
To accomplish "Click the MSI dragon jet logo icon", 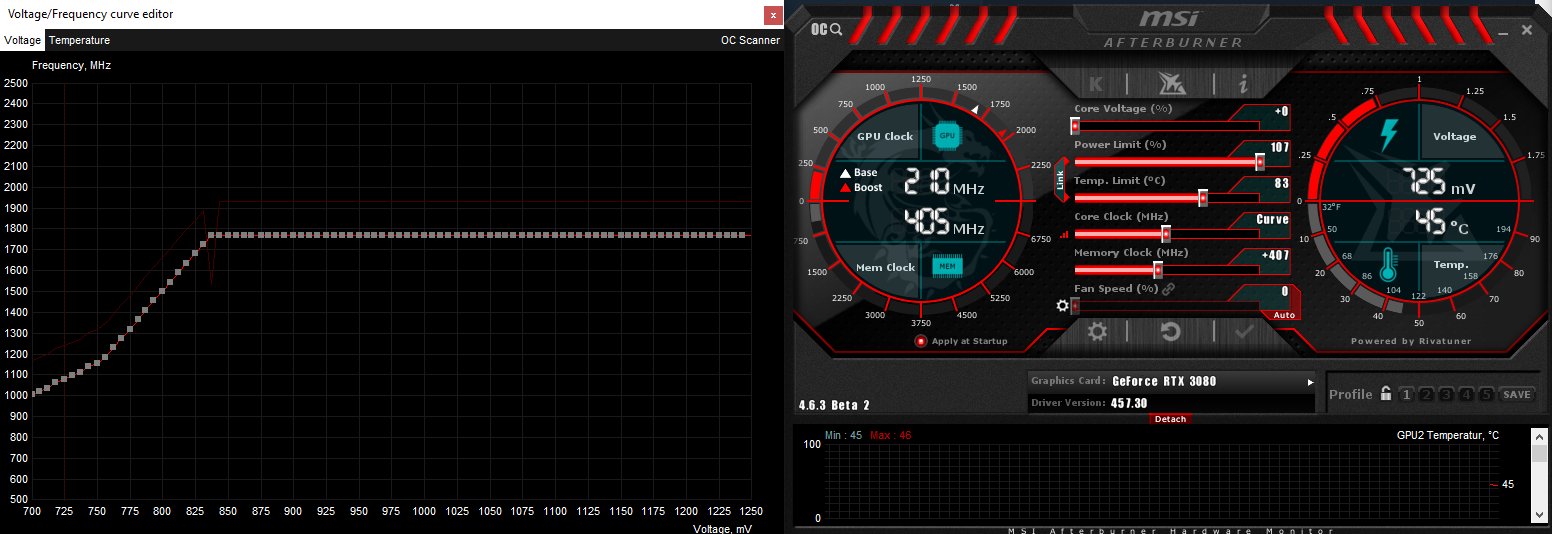I will pos(1170,83).
